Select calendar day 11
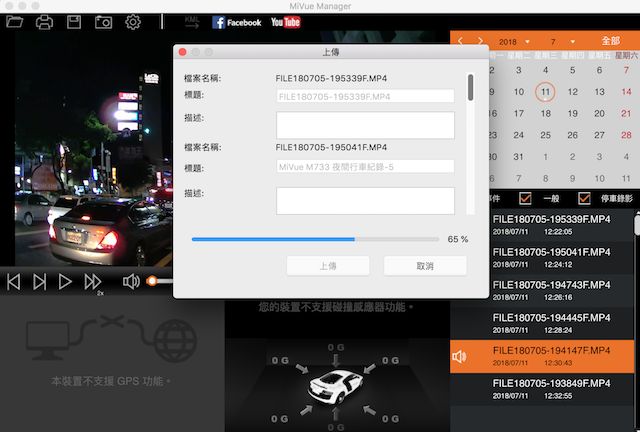Image resolution: width=640 pixels, height=432 pixels. [545, 92]
